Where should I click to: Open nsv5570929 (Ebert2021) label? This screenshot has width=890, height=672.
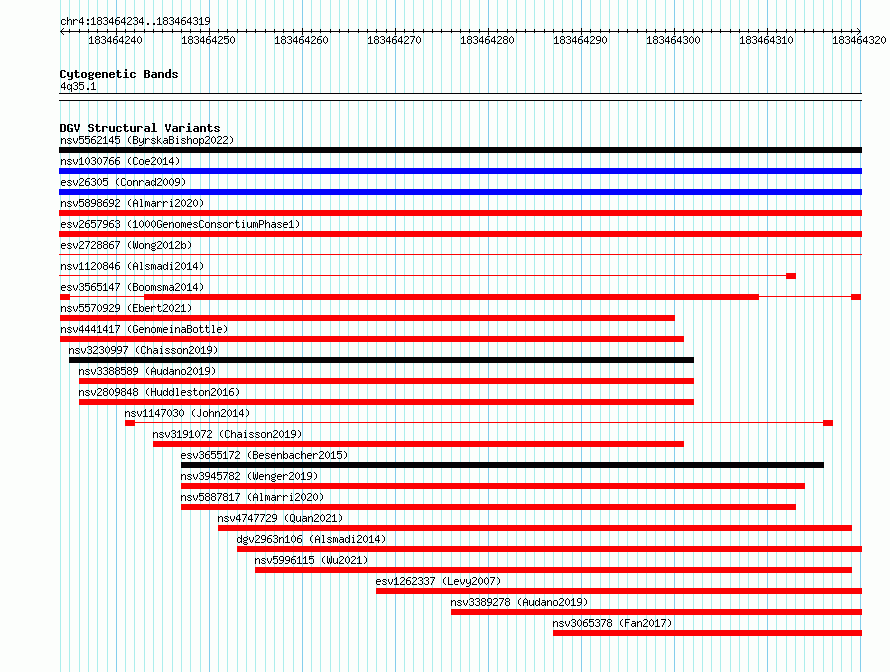[126, 308]
